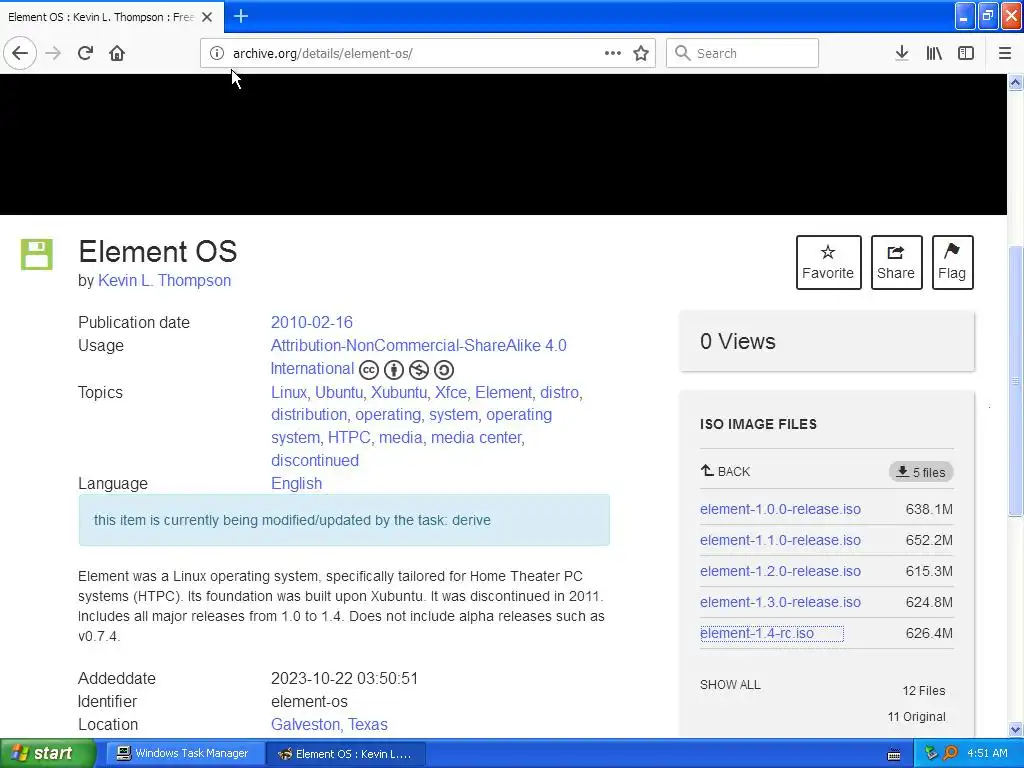
Task: Open the browser home page
Action: click(117, 53)
